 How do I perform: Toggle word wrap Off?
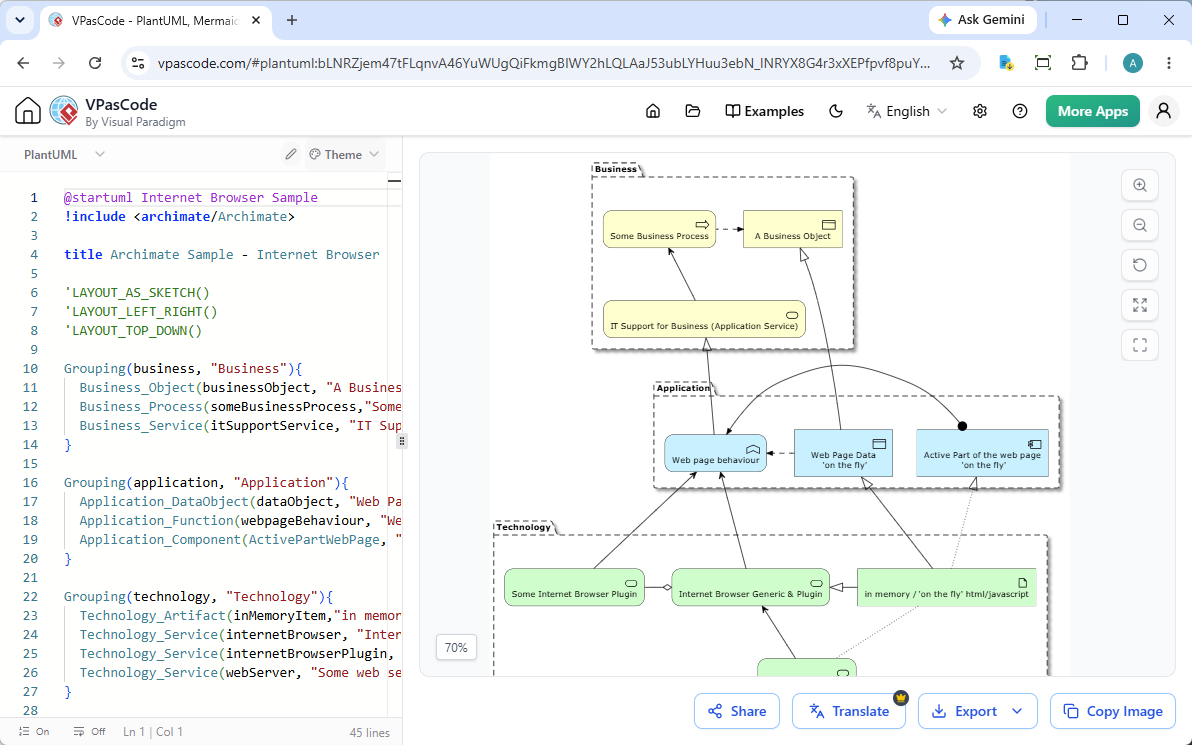point(90,731)
